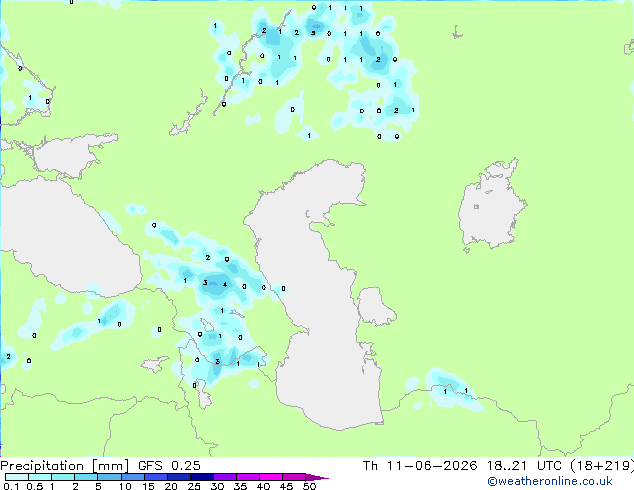Select the 25–30 mm dark blue swatch
634x490 pixels.
(x=201, y=477)
